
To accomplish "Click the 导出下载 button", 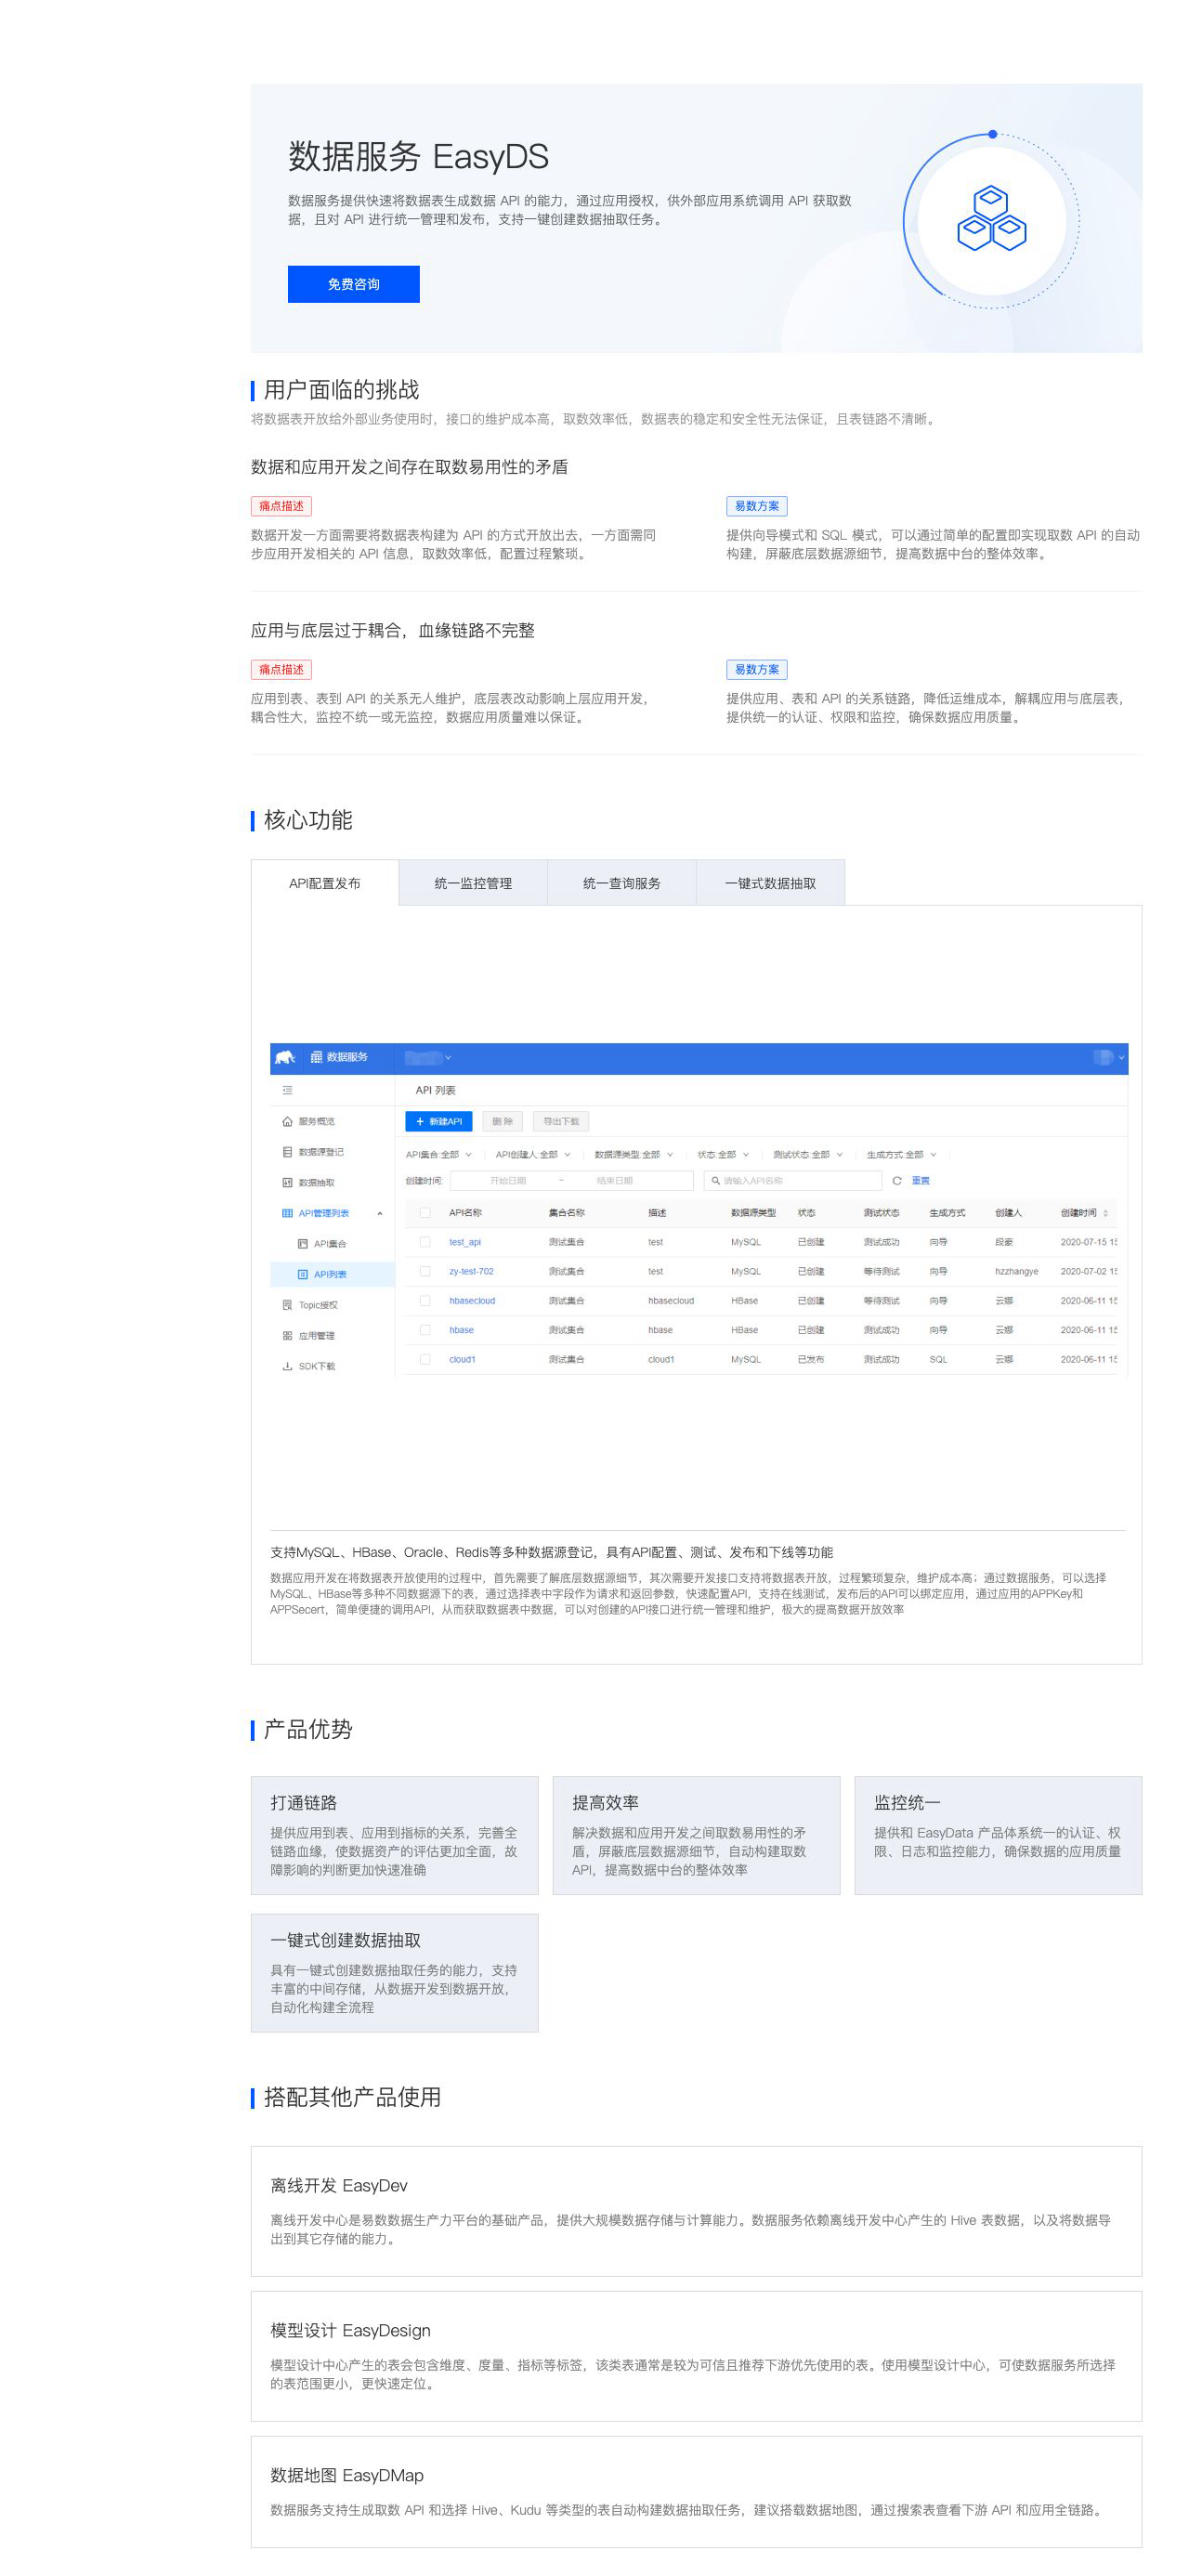I will (561, 1121).
